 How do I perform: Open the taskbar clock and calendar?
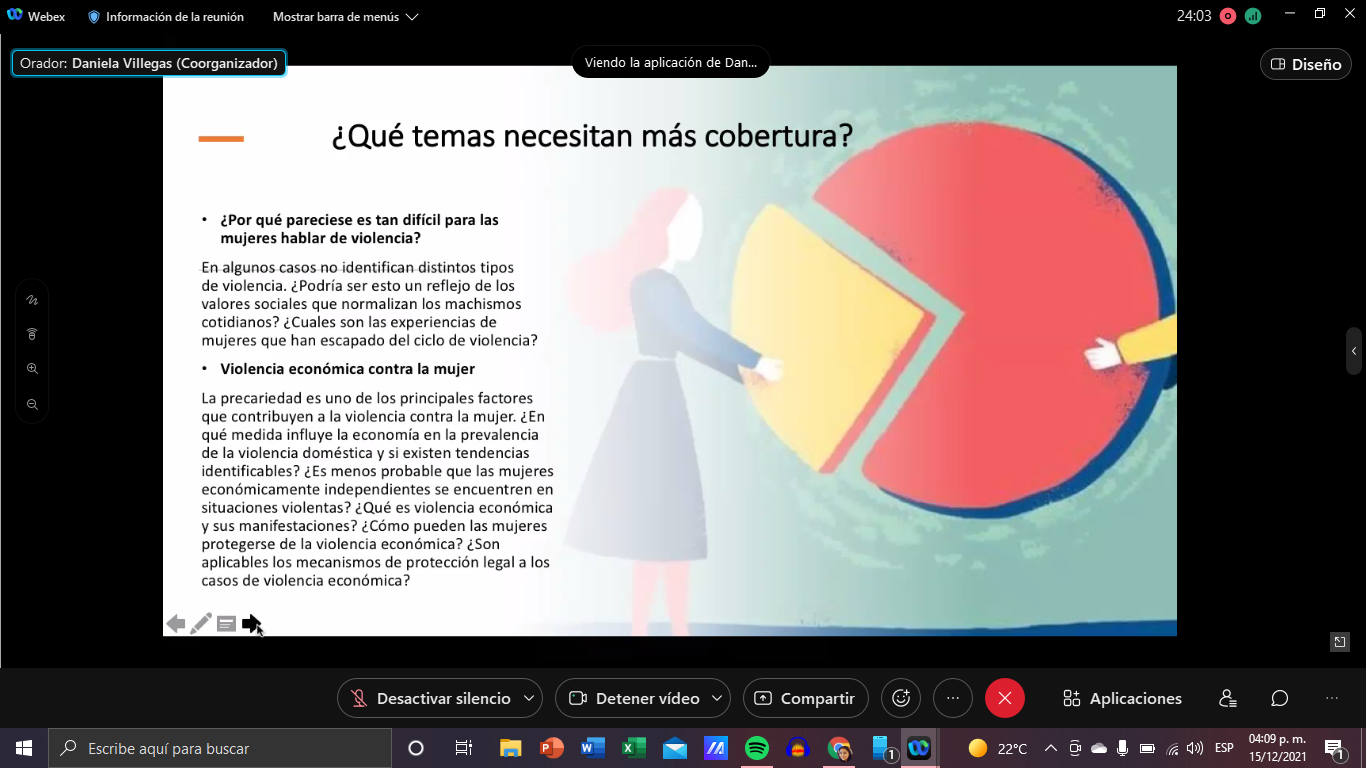(1277, 748)
